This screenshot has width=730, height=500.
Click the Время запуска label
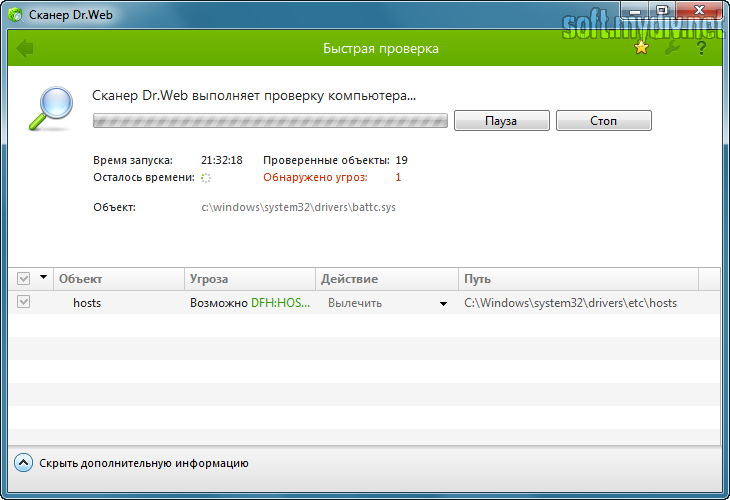tap(133, 160)
